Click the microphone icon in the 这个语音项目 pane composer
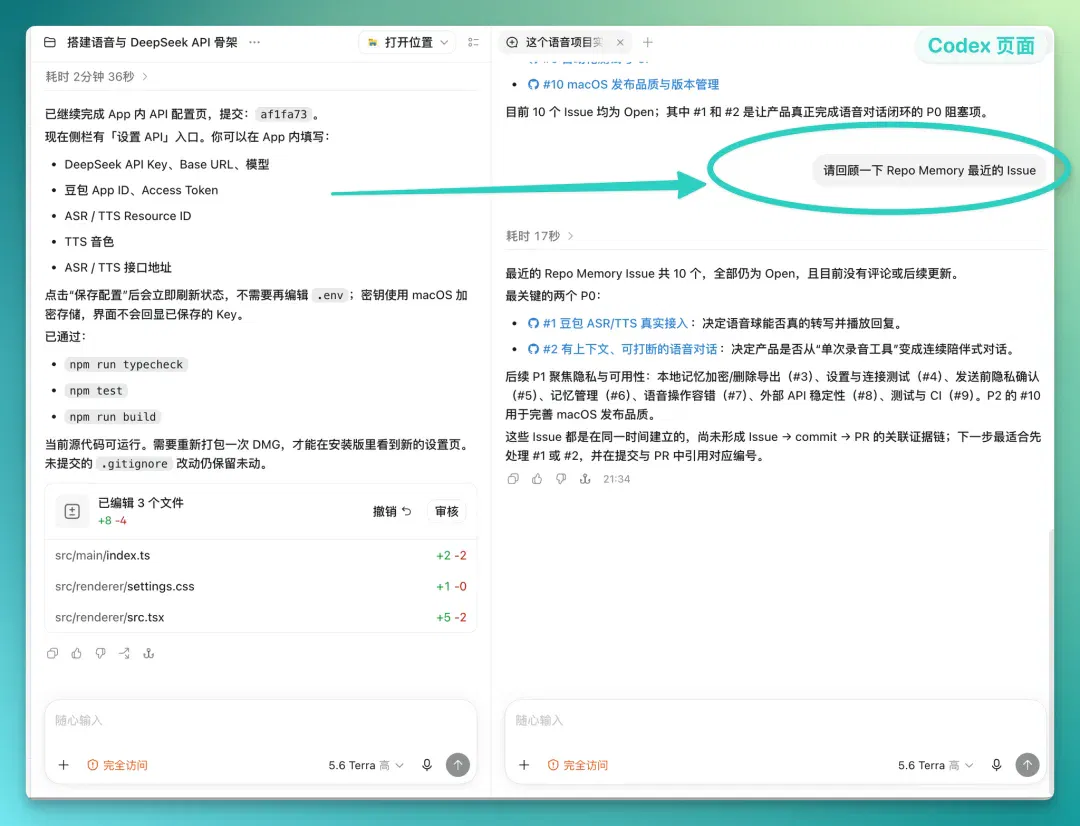 click(997, 765)
